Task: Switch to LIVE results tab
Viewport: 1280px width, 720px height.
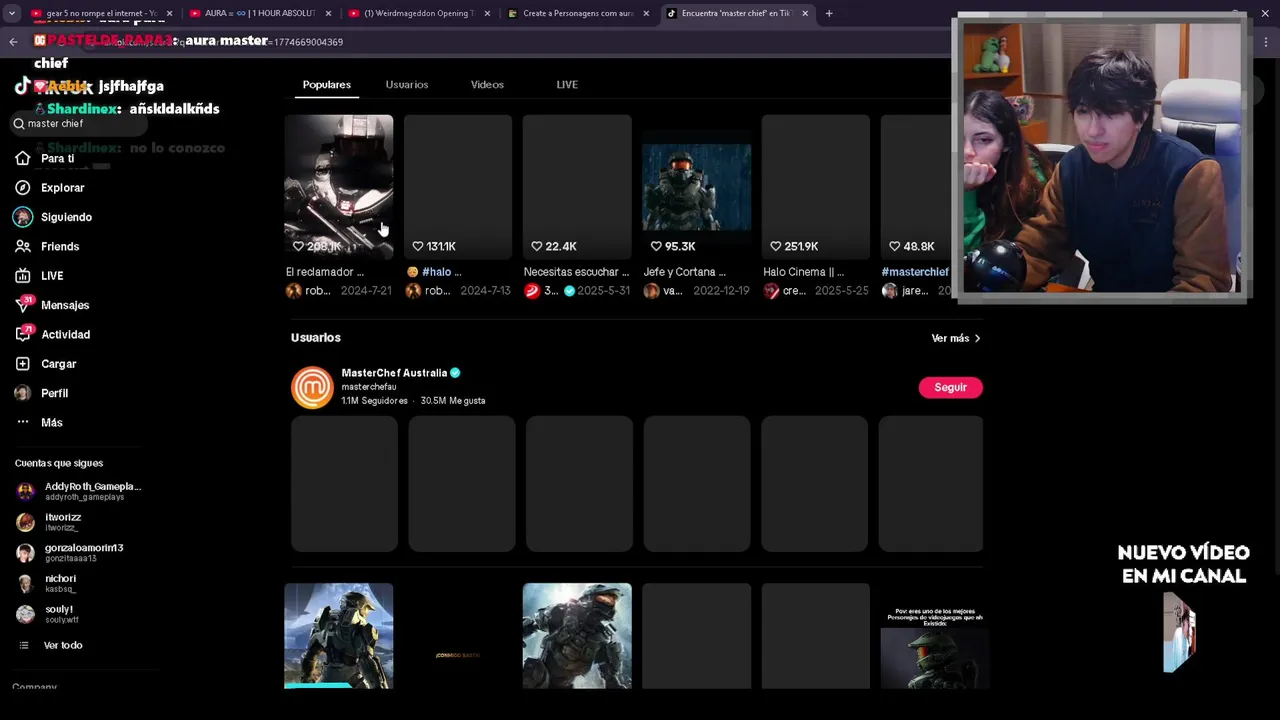Action: click(x=567, y=85)
